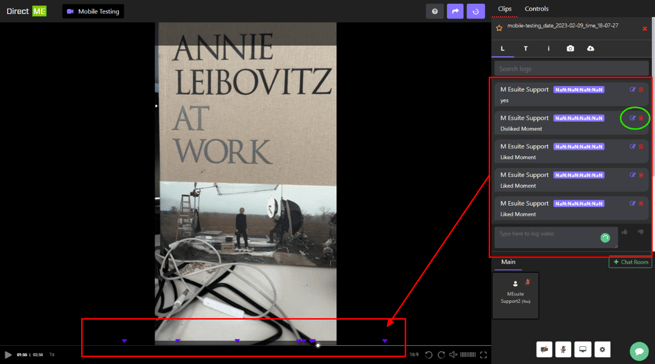
Task: Click the purple refresh history icon
Action: pos(476,11)
